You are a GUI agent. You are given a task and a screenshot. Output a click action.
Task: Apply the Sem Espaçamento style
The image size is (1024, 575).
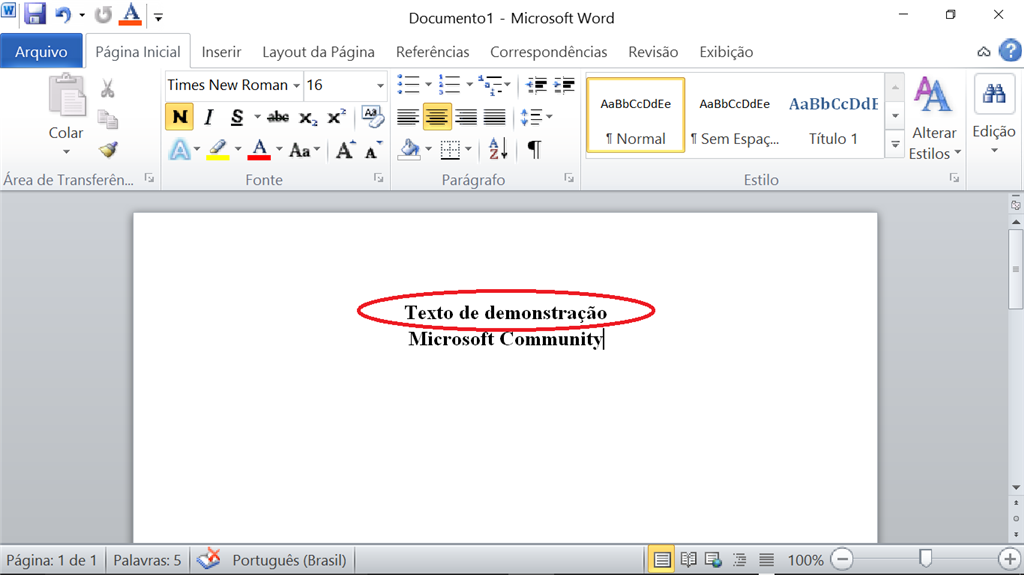(735, 115)
